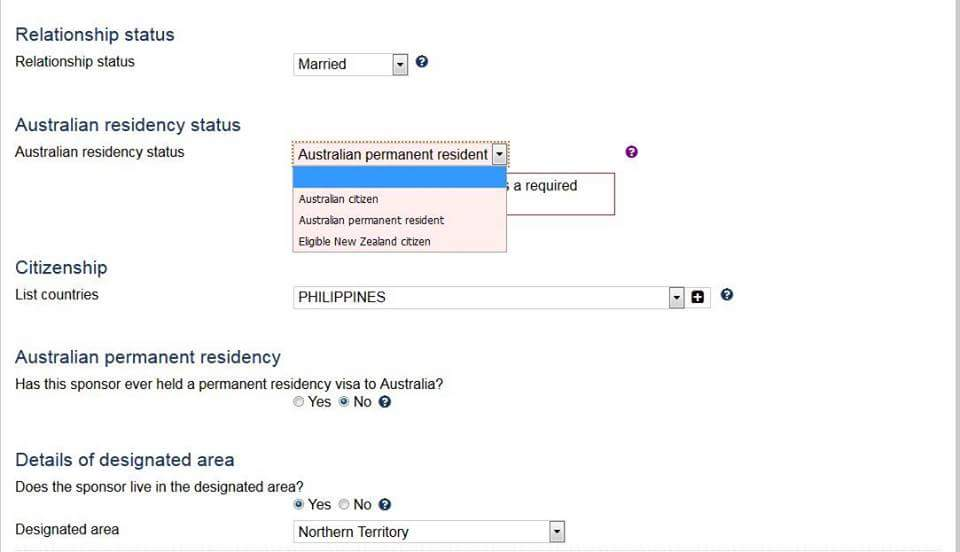Open the Designated area Northern Territory dropdown

[x=557, y=532]
